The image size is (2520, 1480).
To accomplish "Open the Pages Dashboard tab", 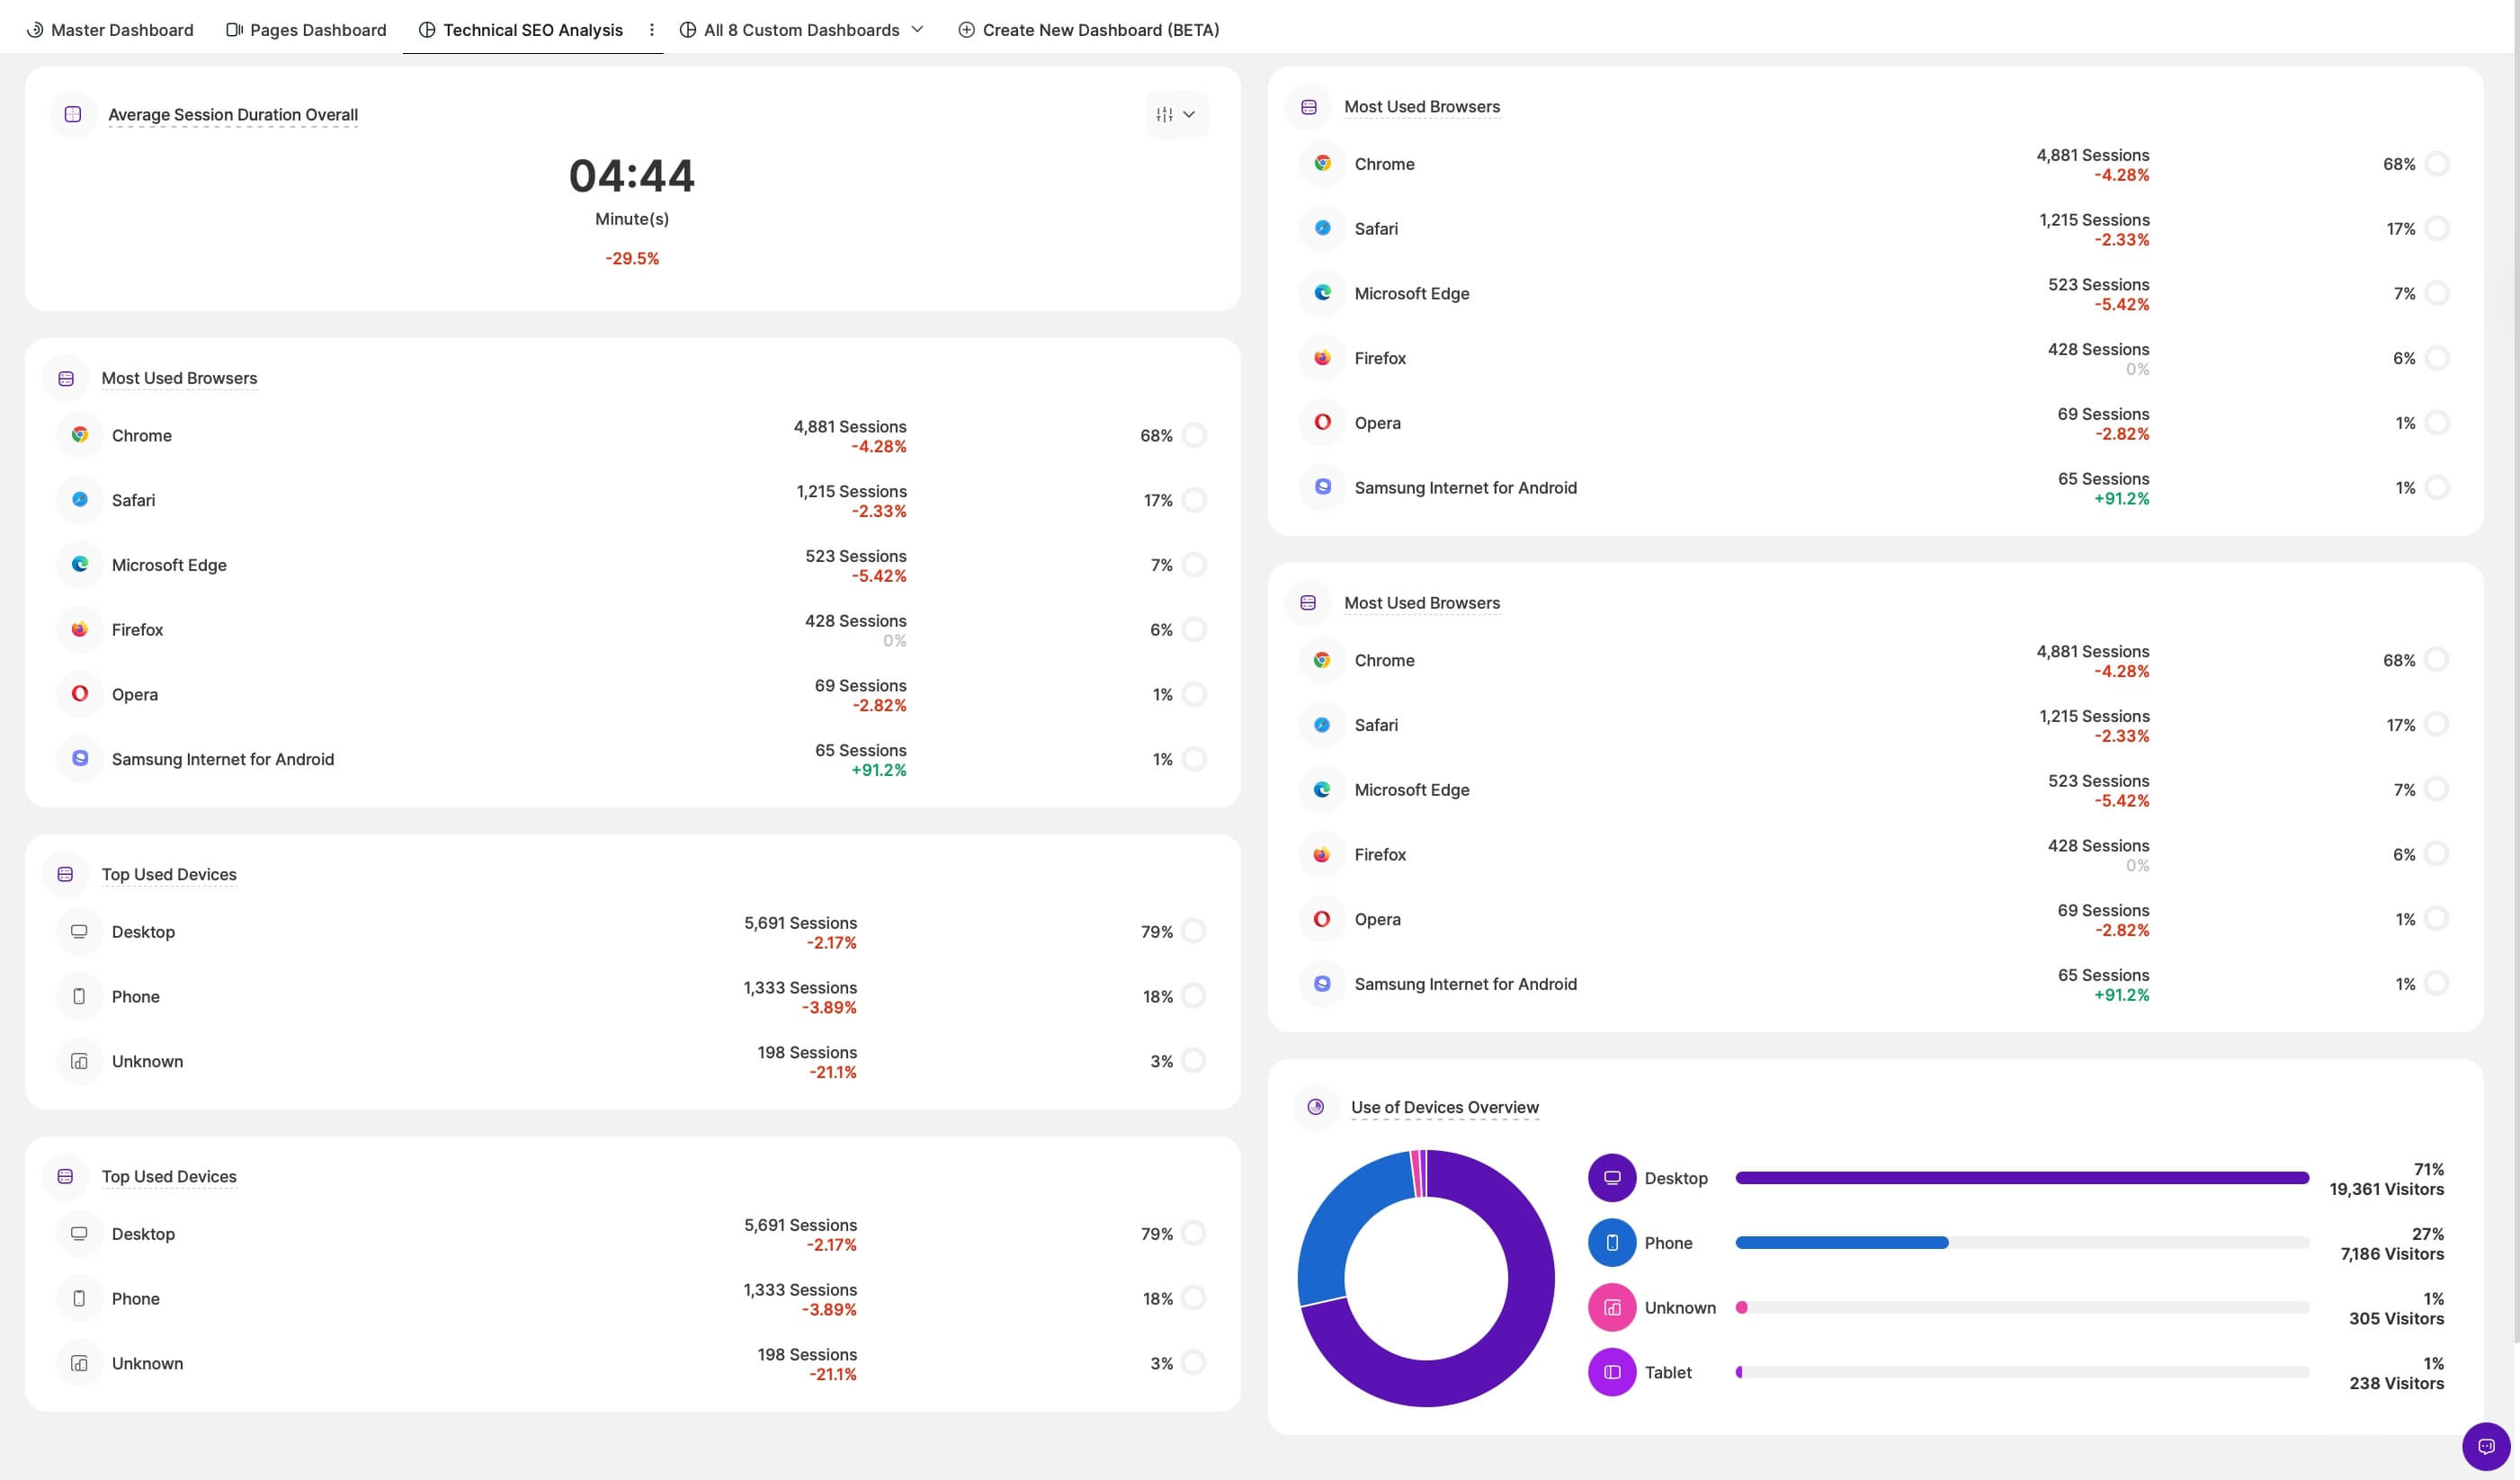I will click(x=306, y=30).
